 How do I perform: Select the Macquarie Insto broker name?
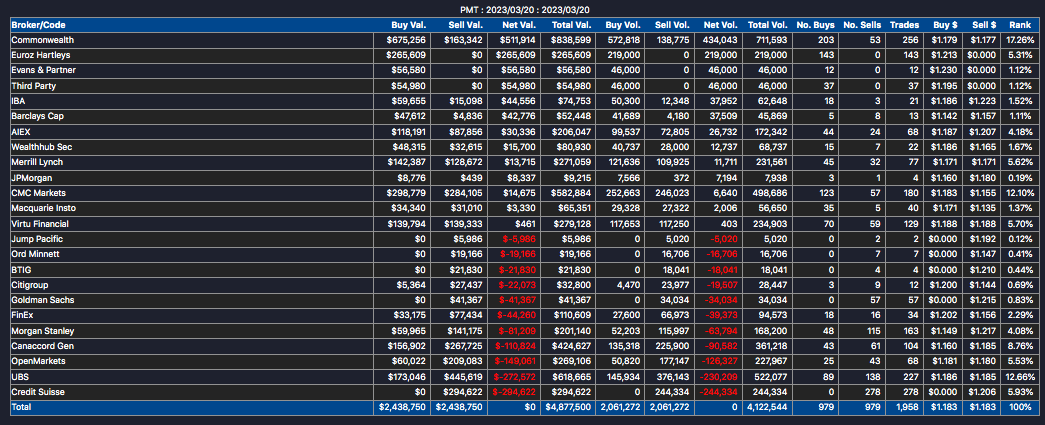(x=43, y=209)
